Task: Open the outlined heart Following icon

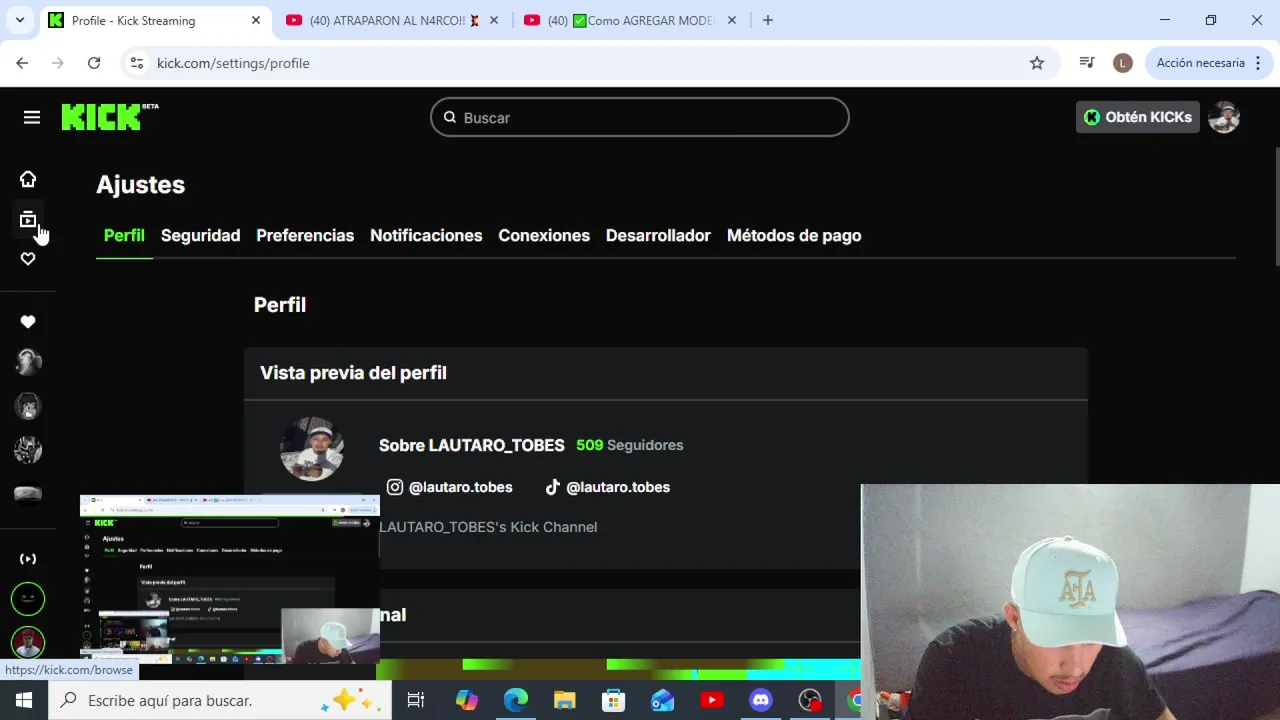Action: click(28, 259)
